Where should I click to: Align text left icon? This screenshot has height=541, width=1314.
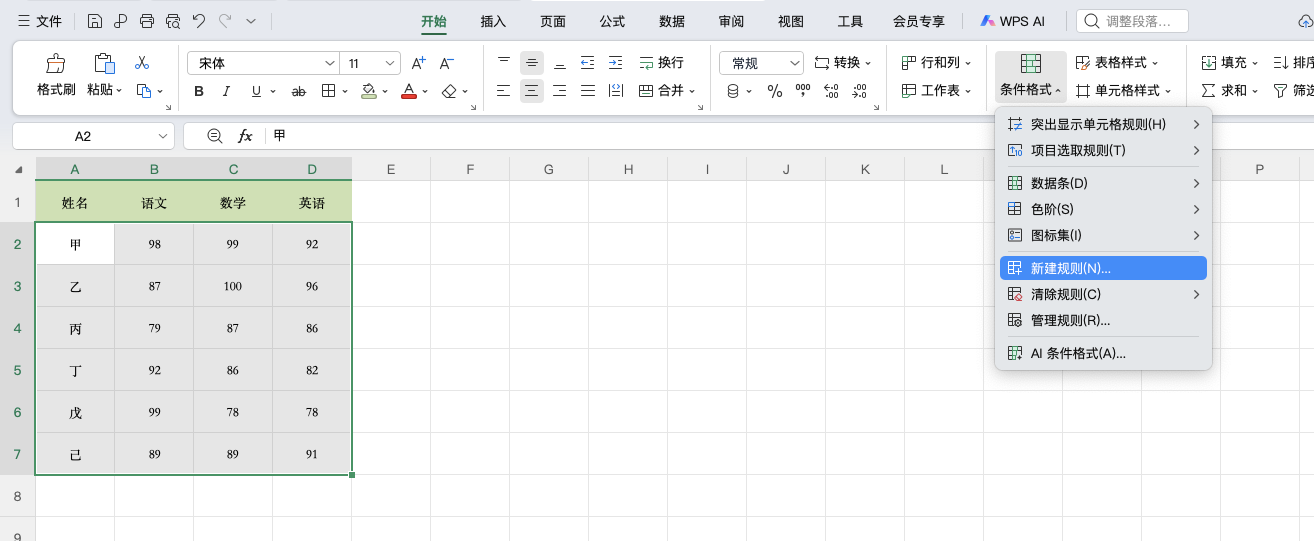tap(504, 91)
